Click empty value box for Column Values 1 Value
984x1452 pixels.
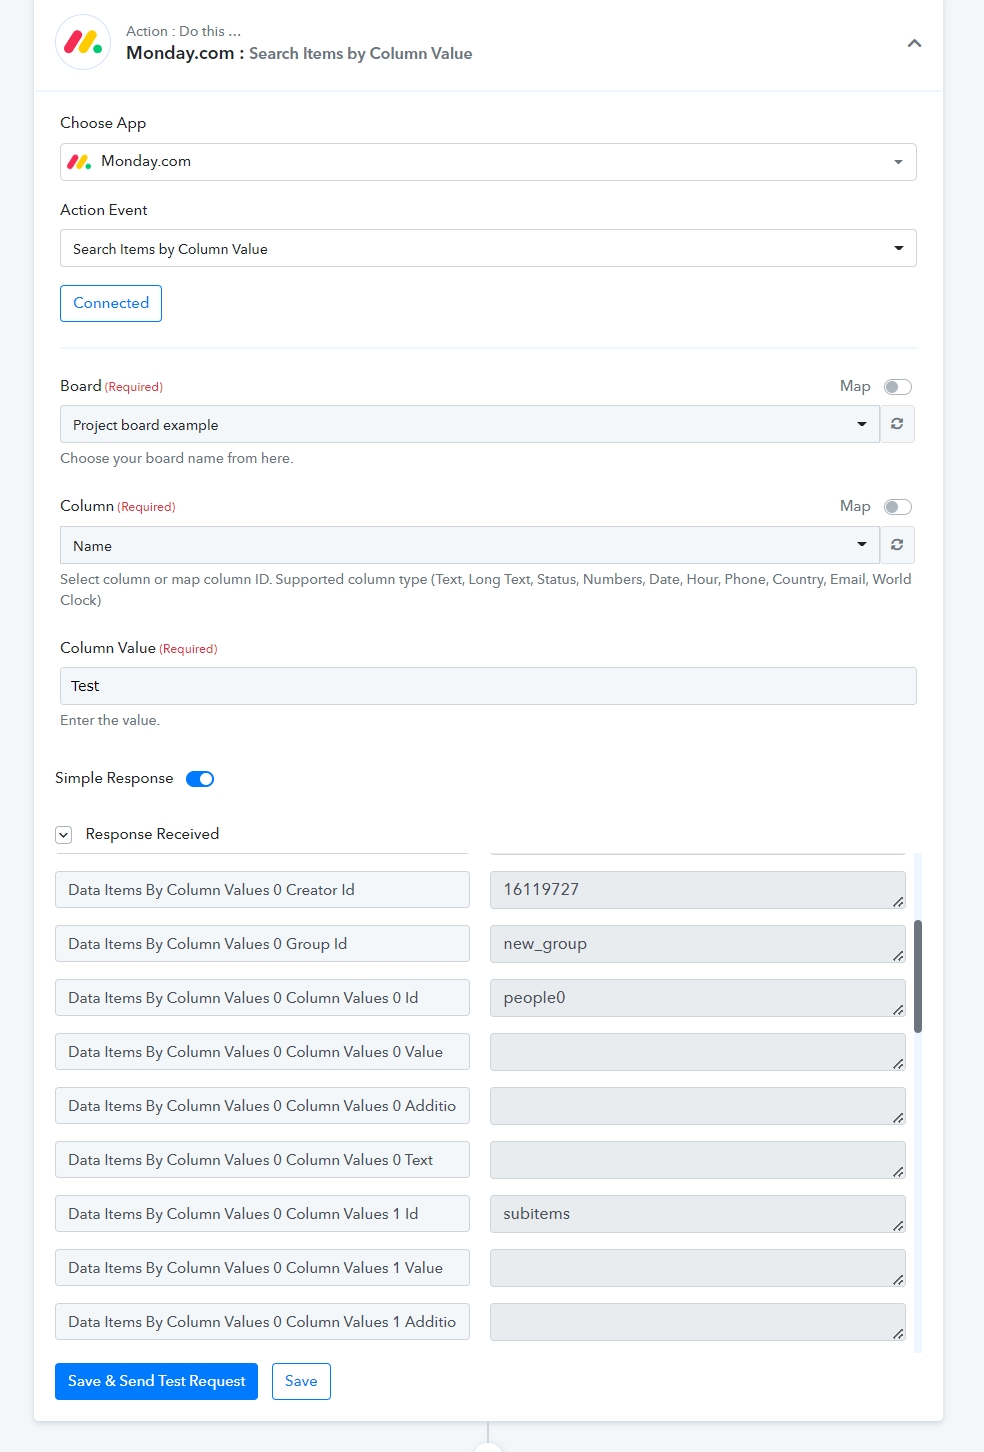(x=698, y=1268)
